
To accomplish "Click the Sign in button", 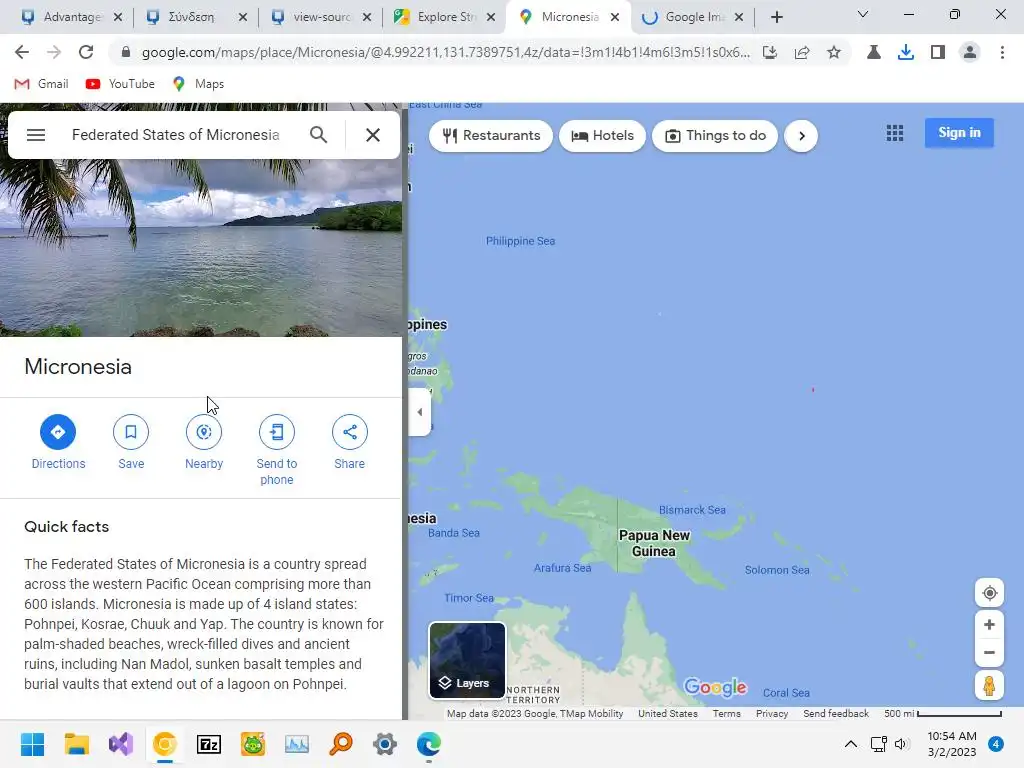I will point(959,133).
